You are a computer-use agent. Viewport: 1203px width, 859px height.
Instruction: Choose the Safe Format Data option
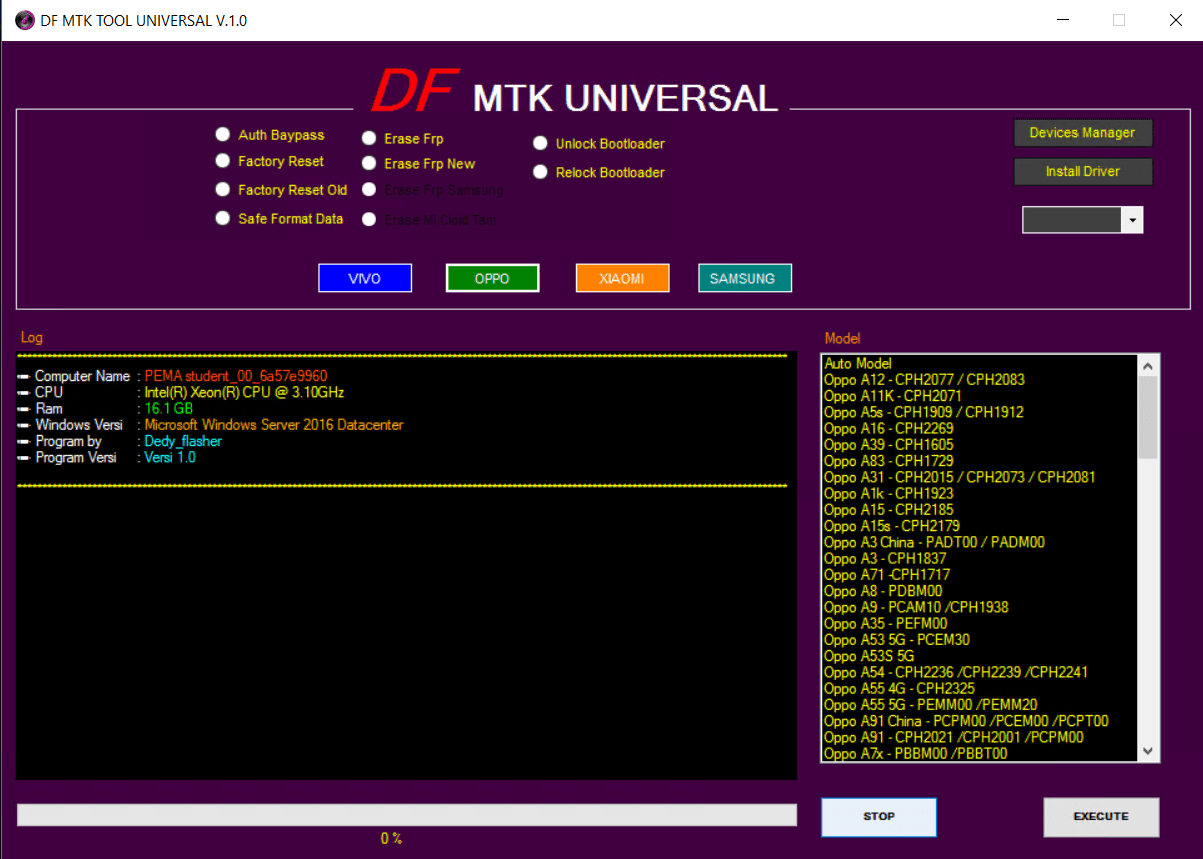tap(222, 218)
